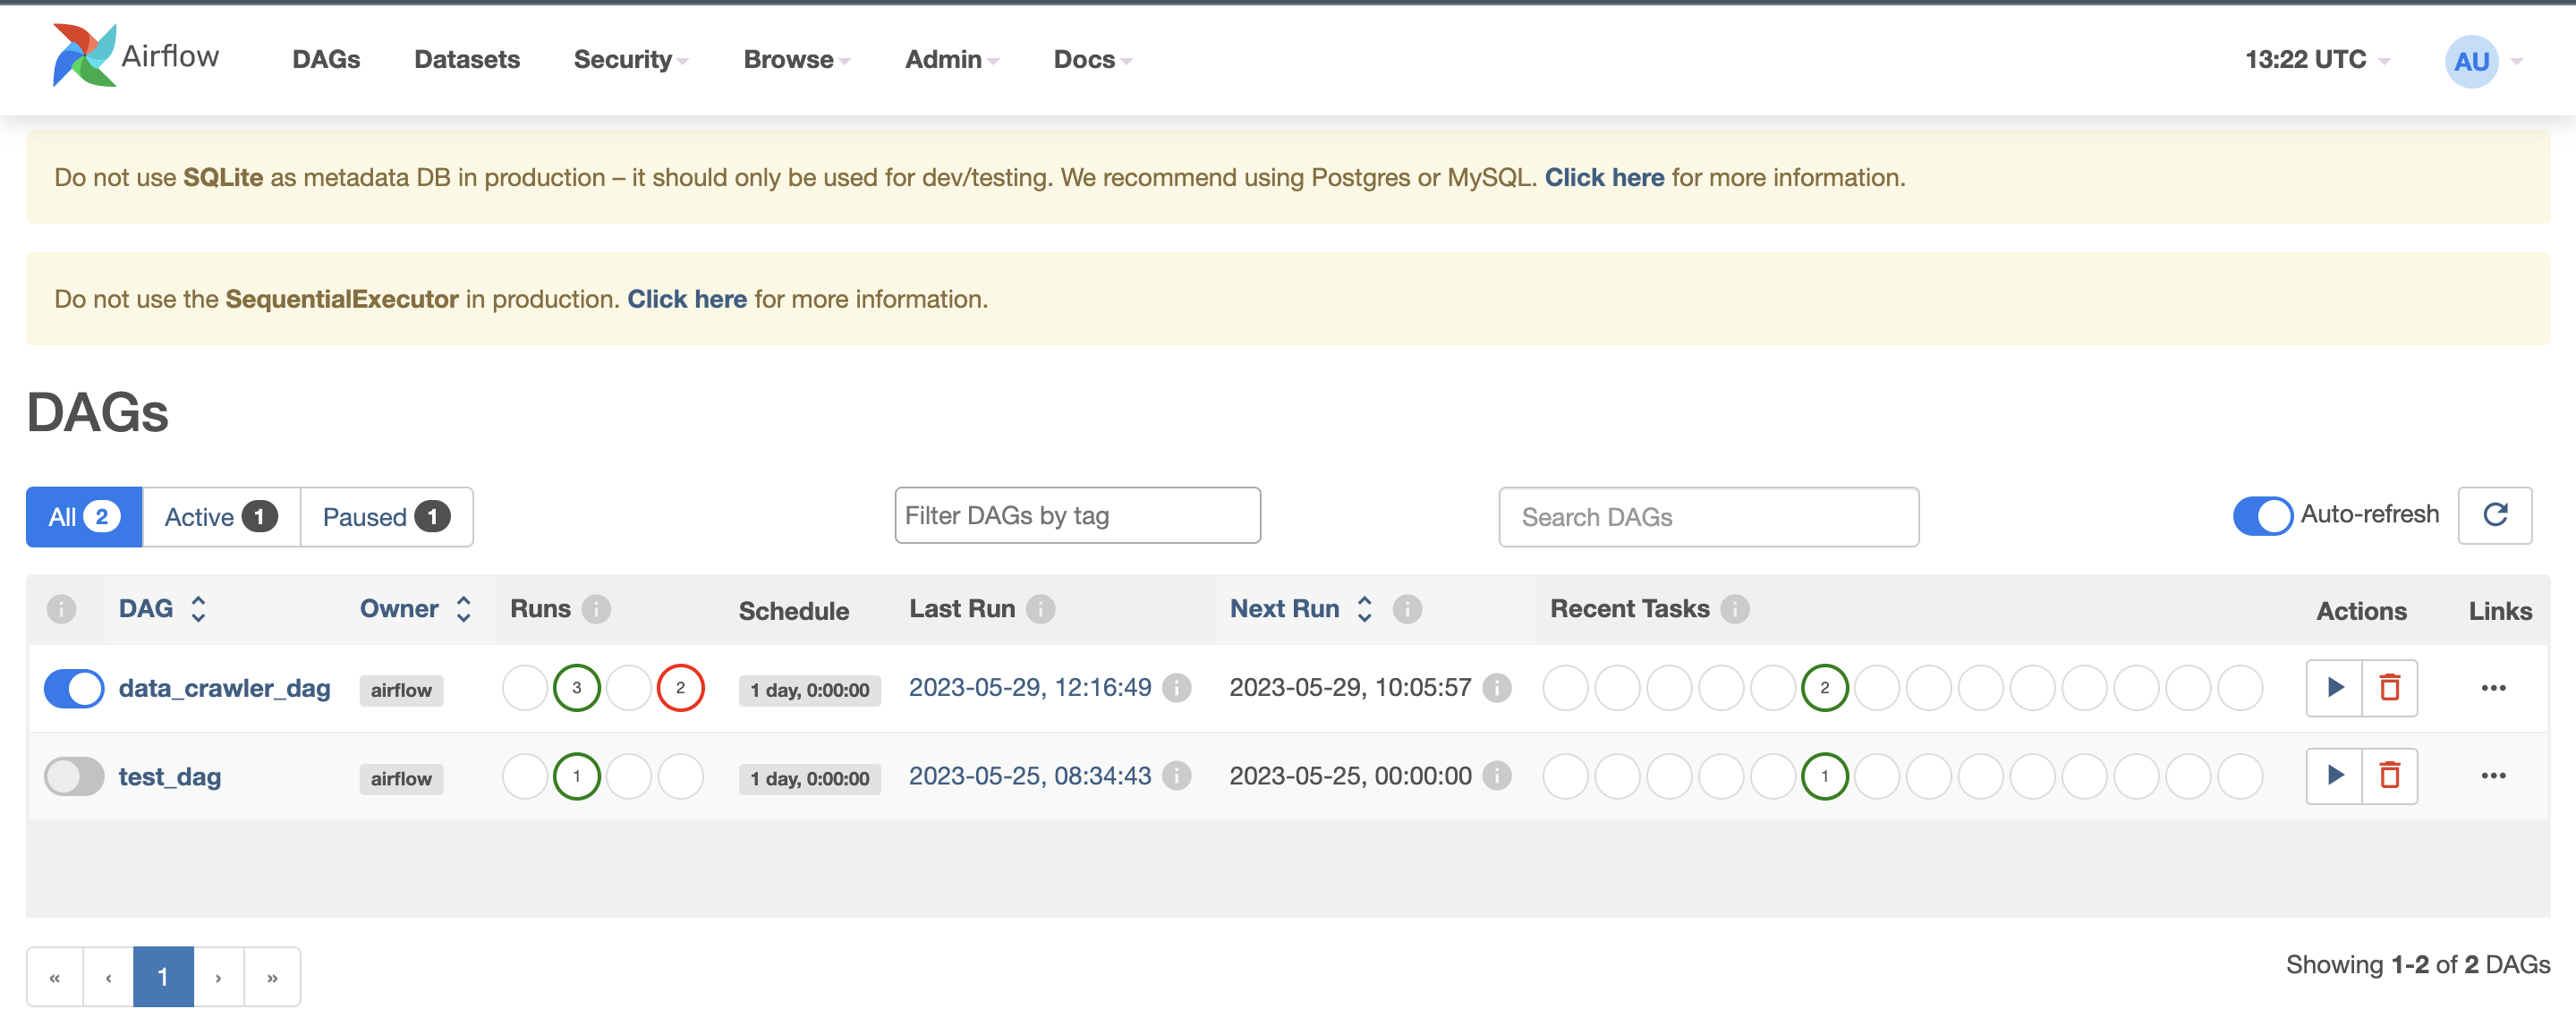Focus the Search DAGs input field

coord(1708,517)
